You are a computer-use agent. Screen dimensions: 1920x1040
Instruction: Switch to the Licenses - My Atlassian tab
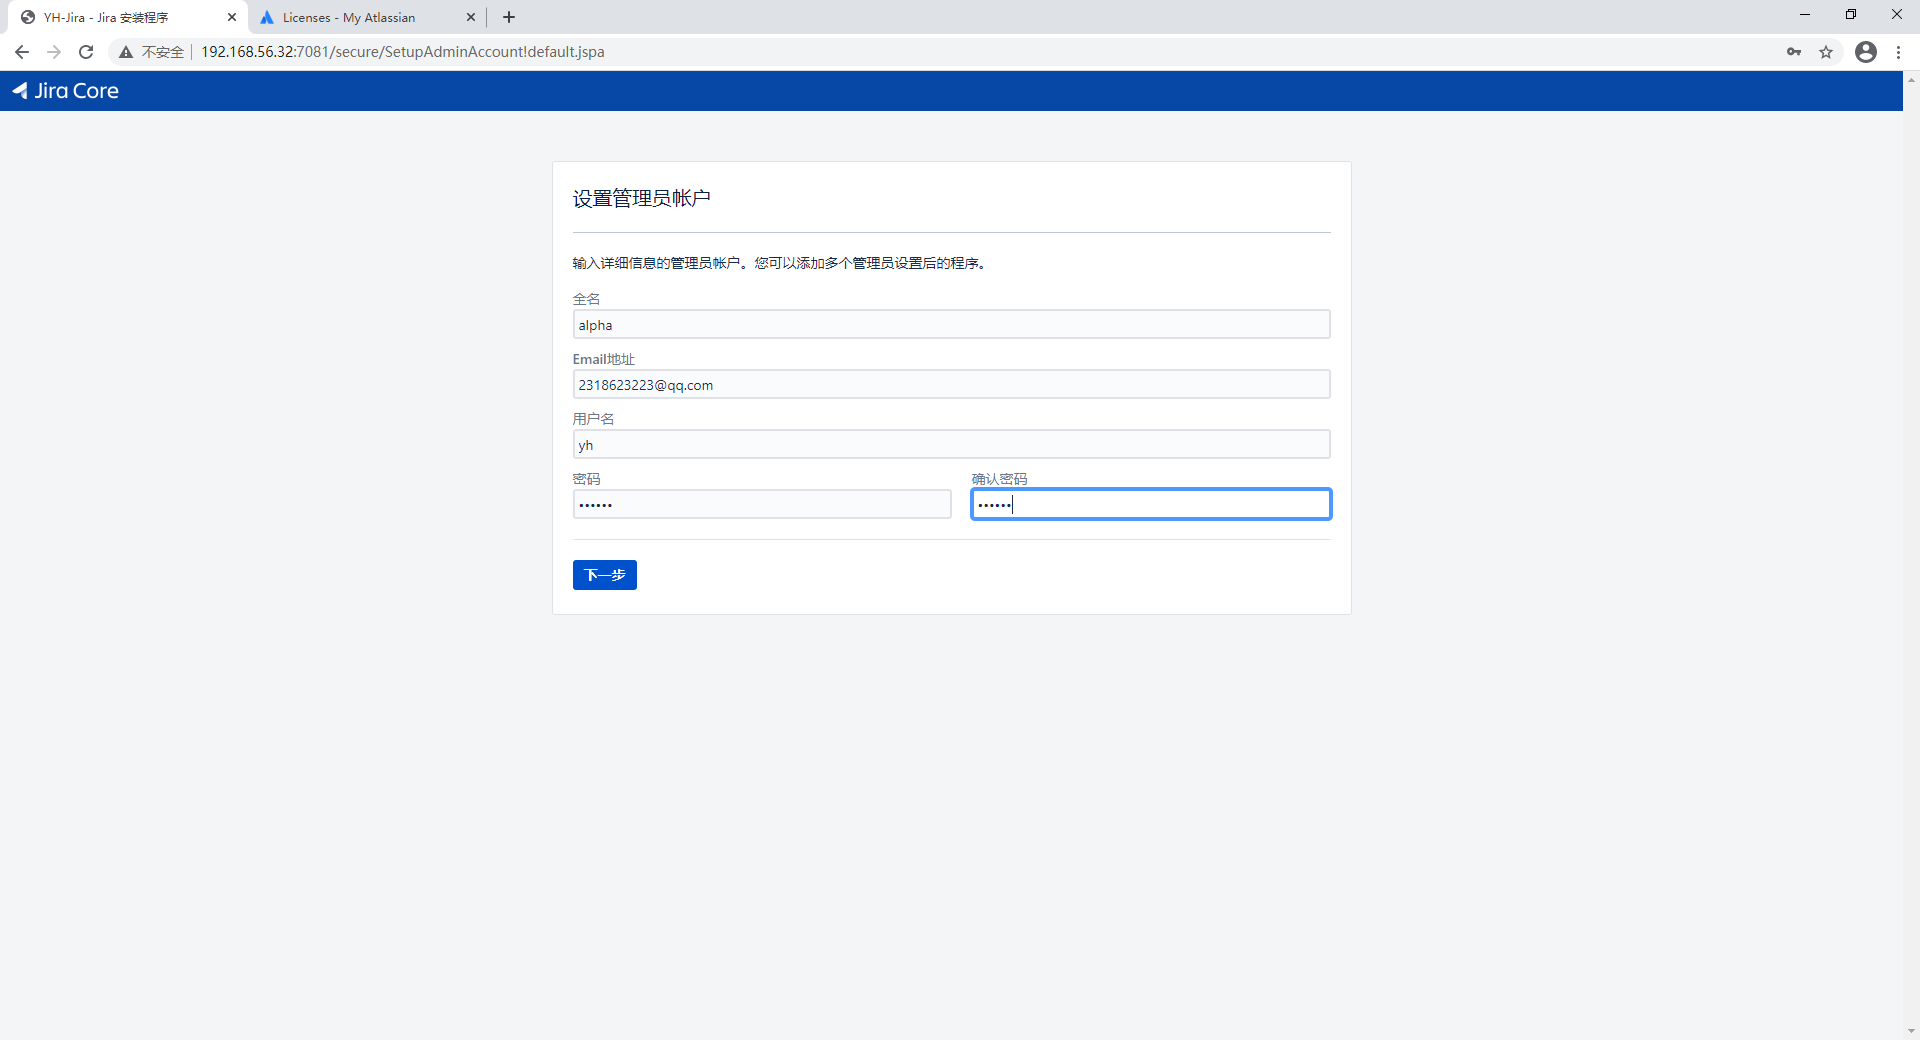[368, 17]
